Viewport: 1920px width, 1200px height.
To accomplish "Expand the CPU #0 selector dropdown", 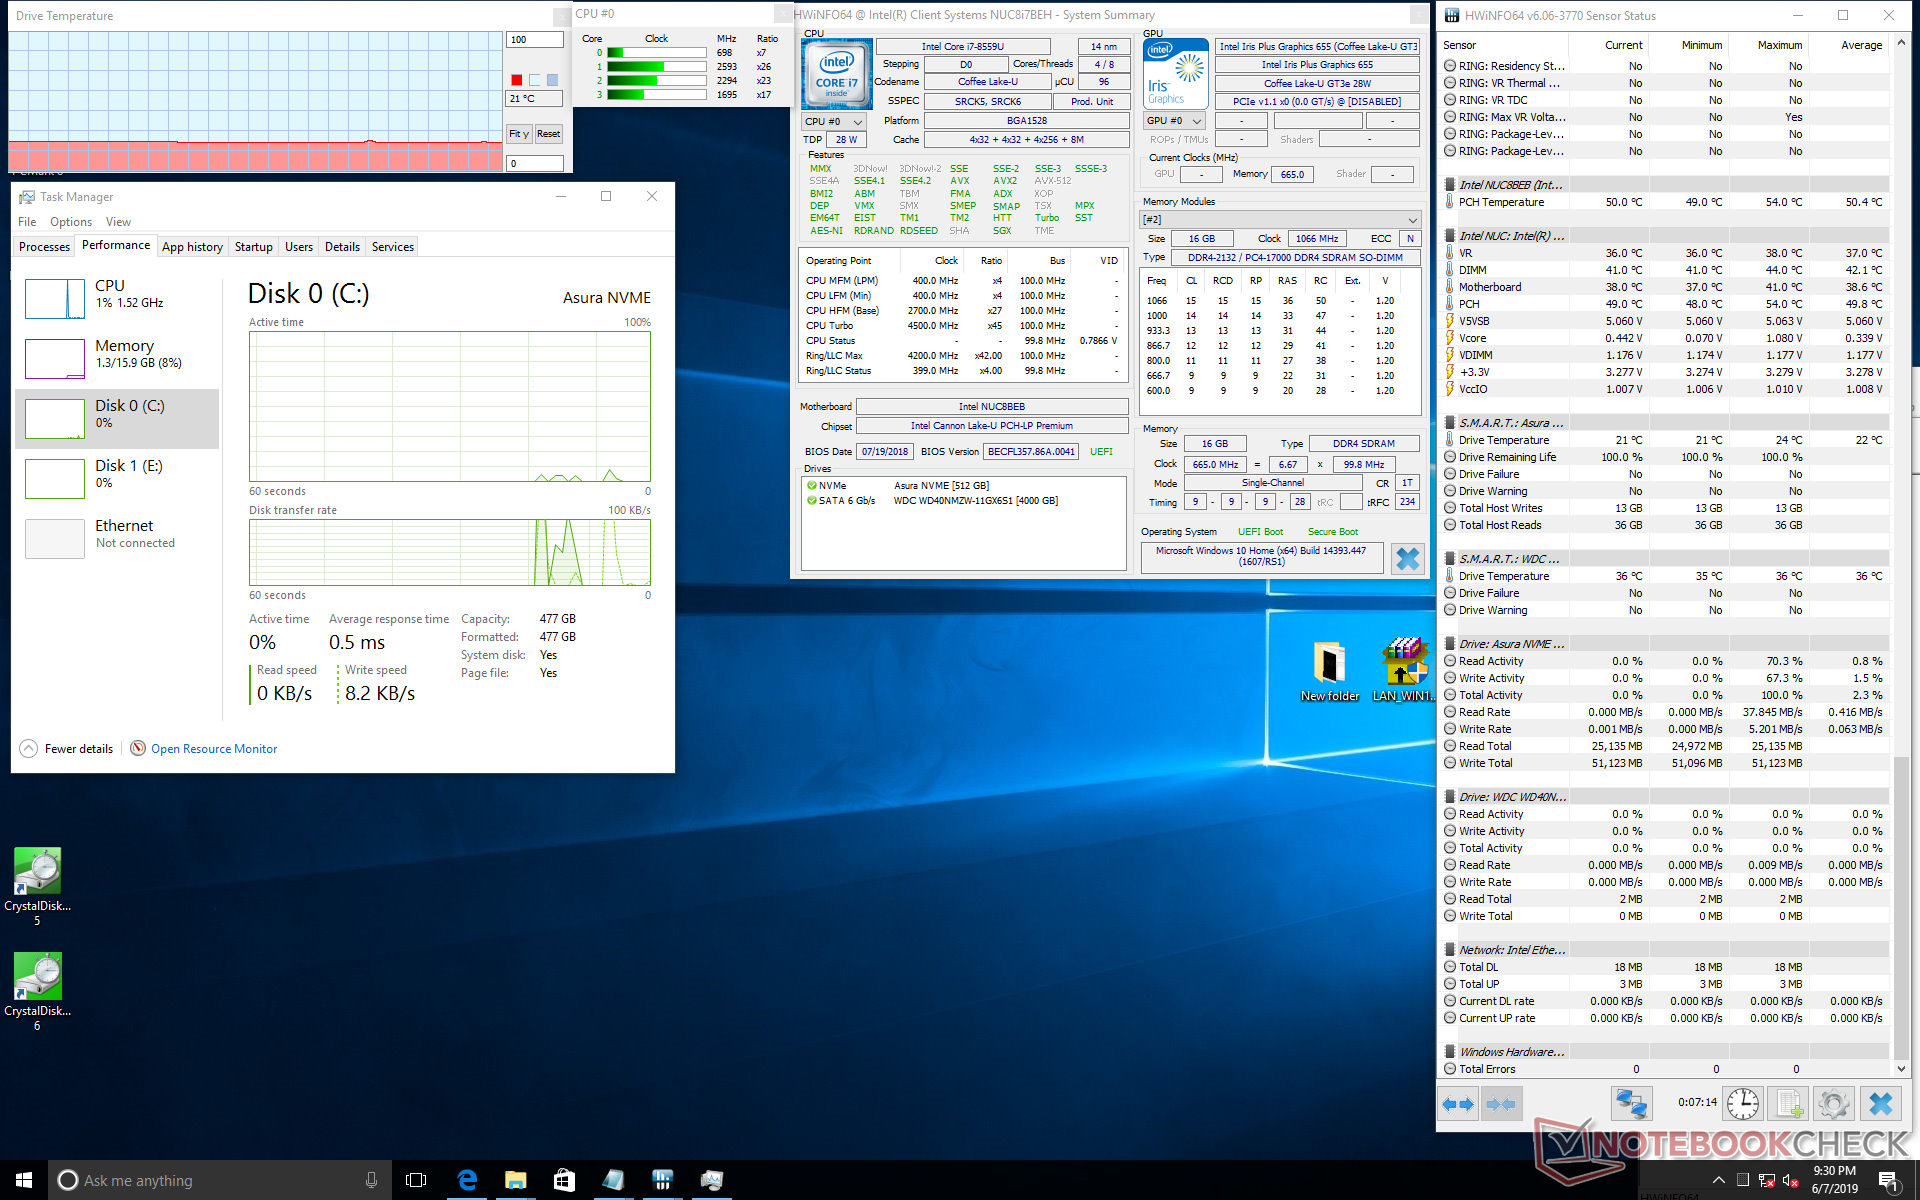I will pyautogui.click(x=833, y=122).
